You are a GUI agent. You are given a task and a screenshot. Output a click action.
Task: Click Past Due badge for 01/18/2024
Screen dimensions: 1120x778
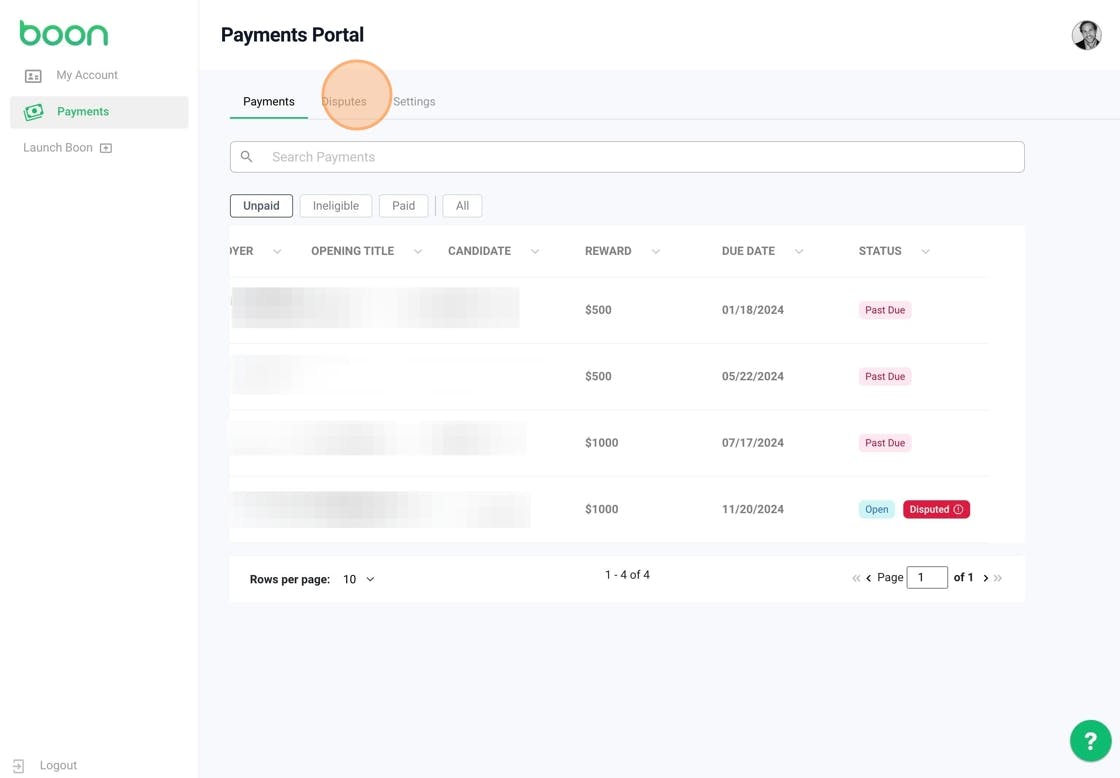(885, 310)
